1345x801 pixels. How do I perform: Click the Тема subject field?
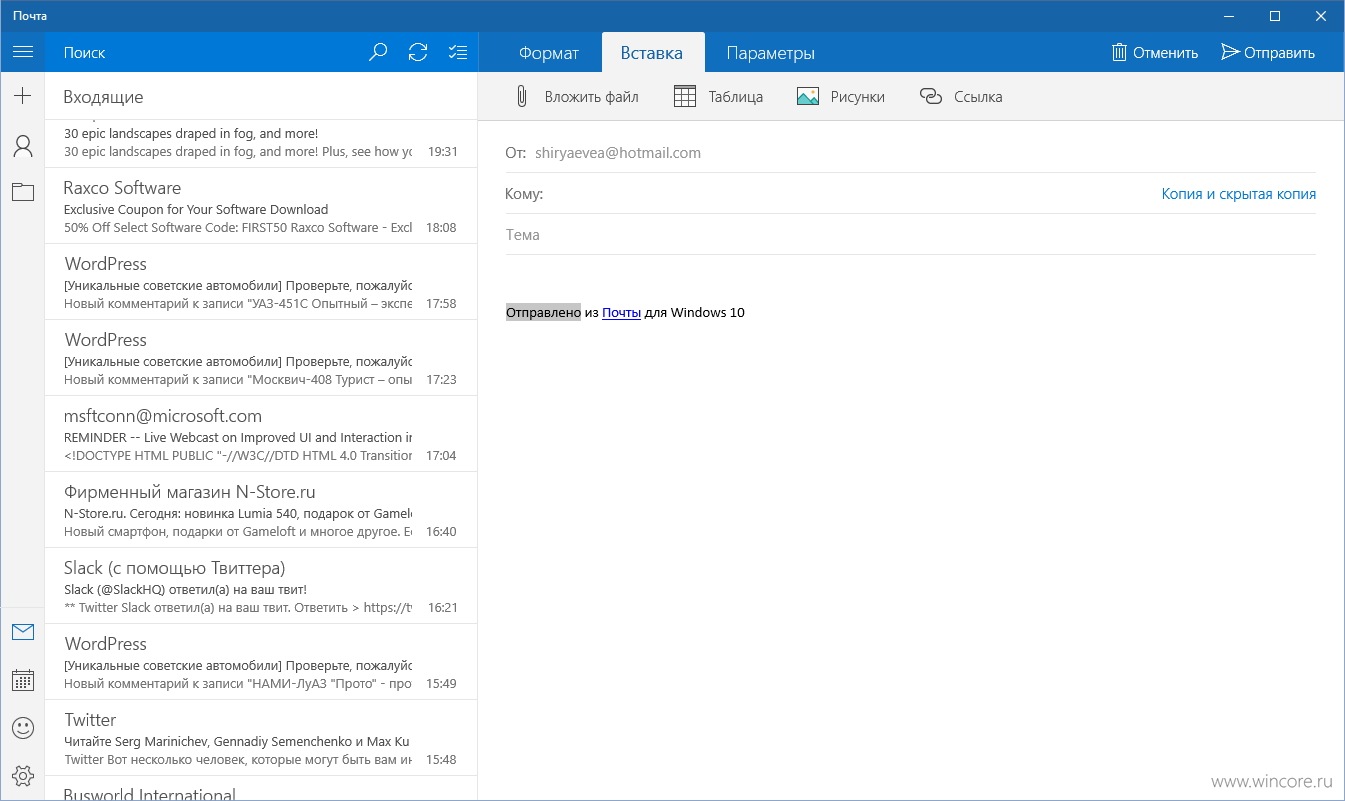[910, 235]
